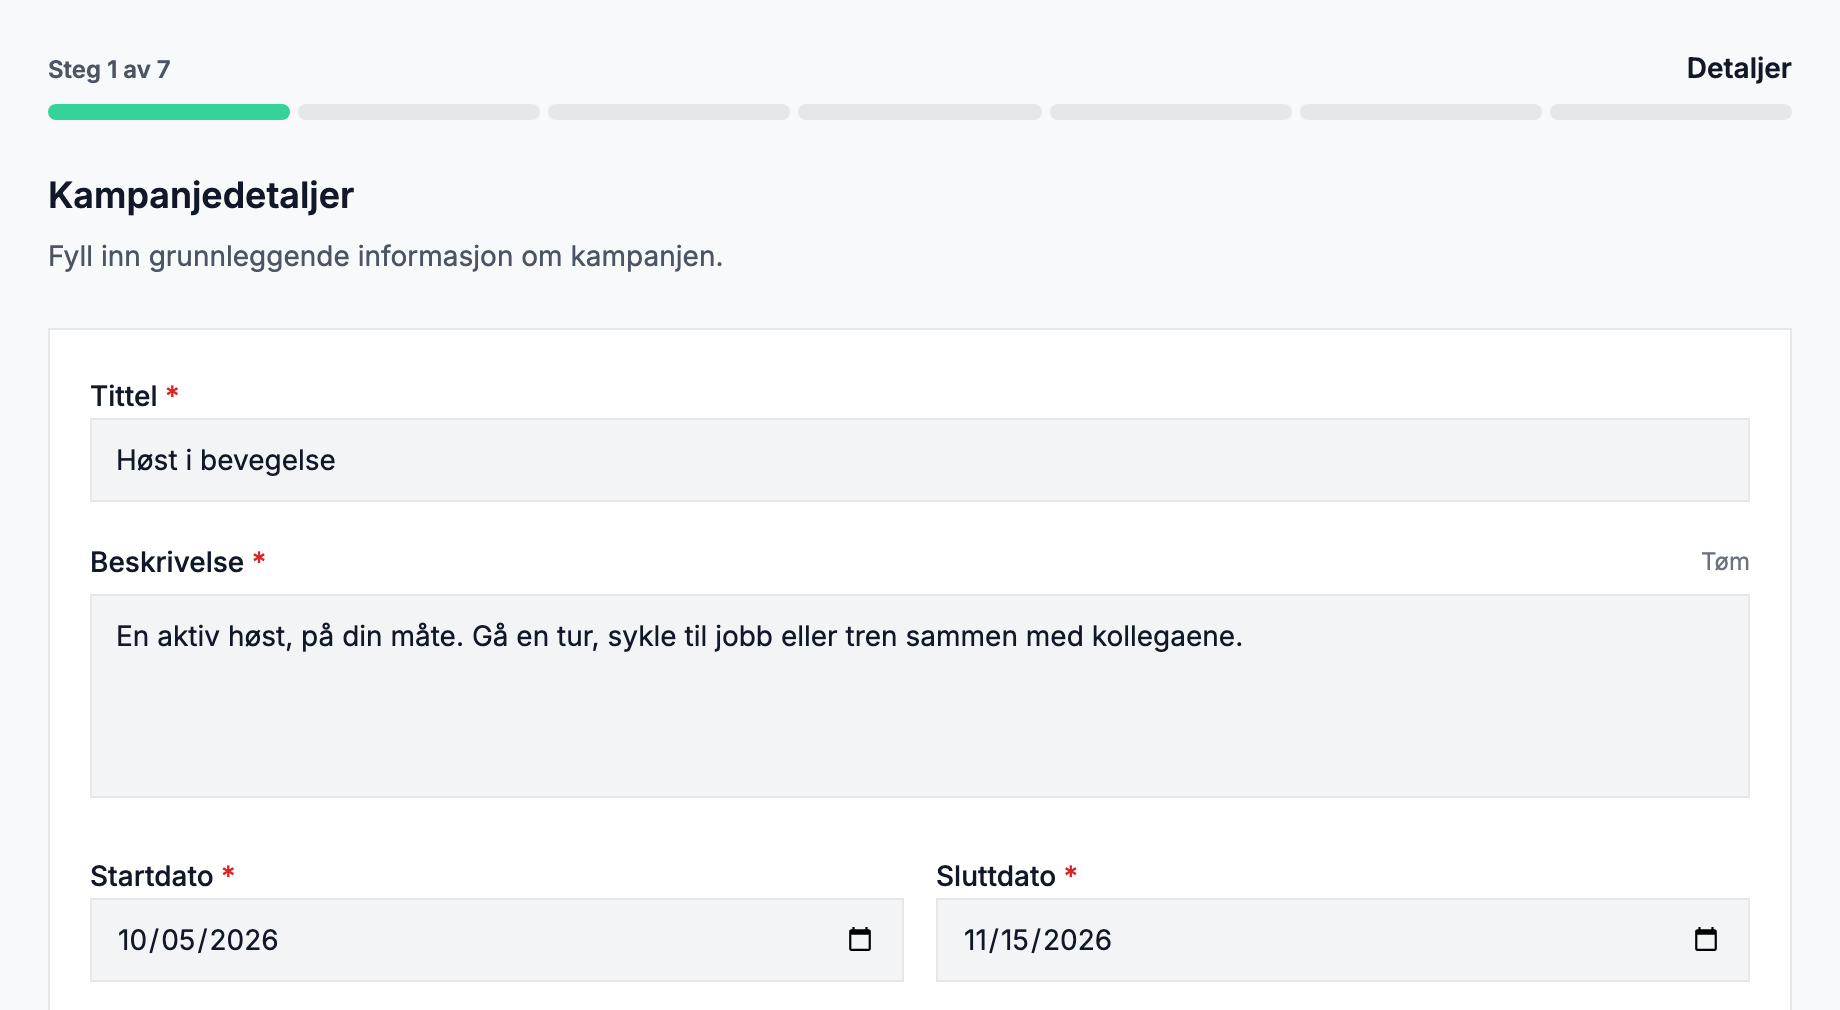Viewport: 1840px width, 1010px height.
Task: Click the Sluttdato date field 11/15/2026
Action: [x=1342, y=940]
